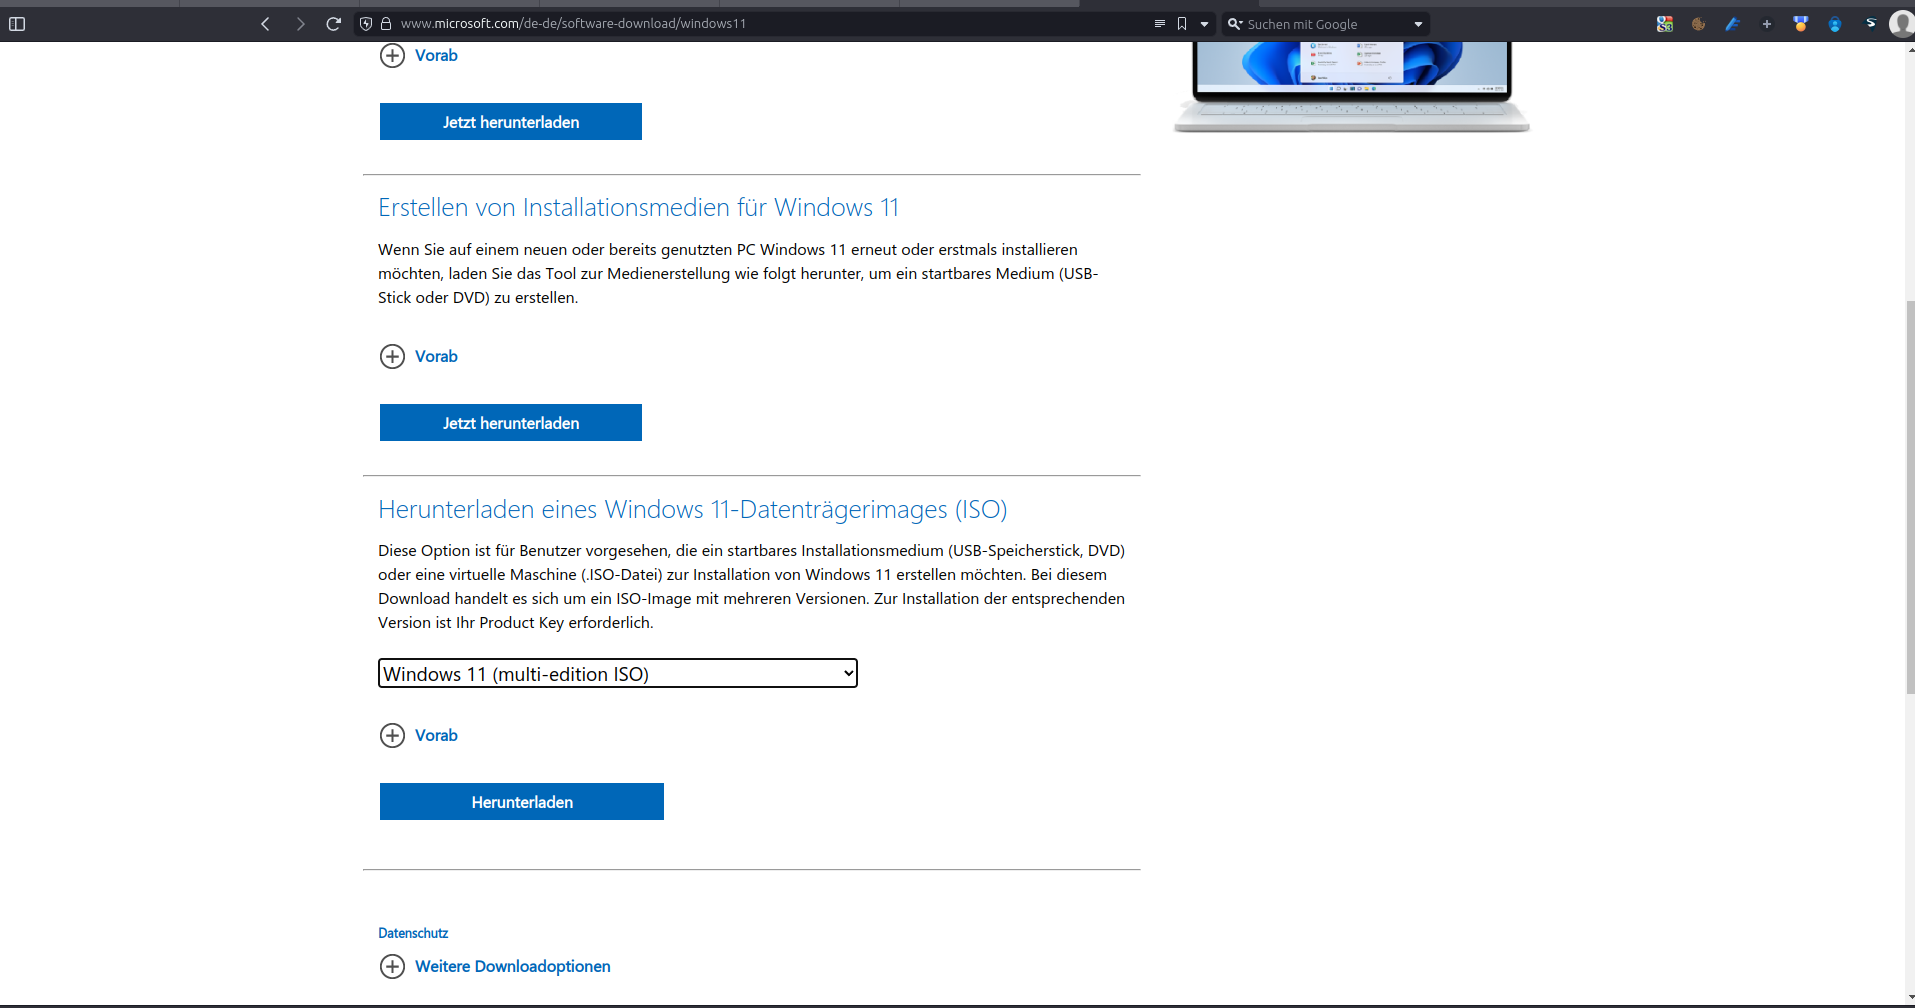The width and height of the screenshot is (1915, 1008).
Task: Click the plus extension button
Action: click(x=1767, y=24)
